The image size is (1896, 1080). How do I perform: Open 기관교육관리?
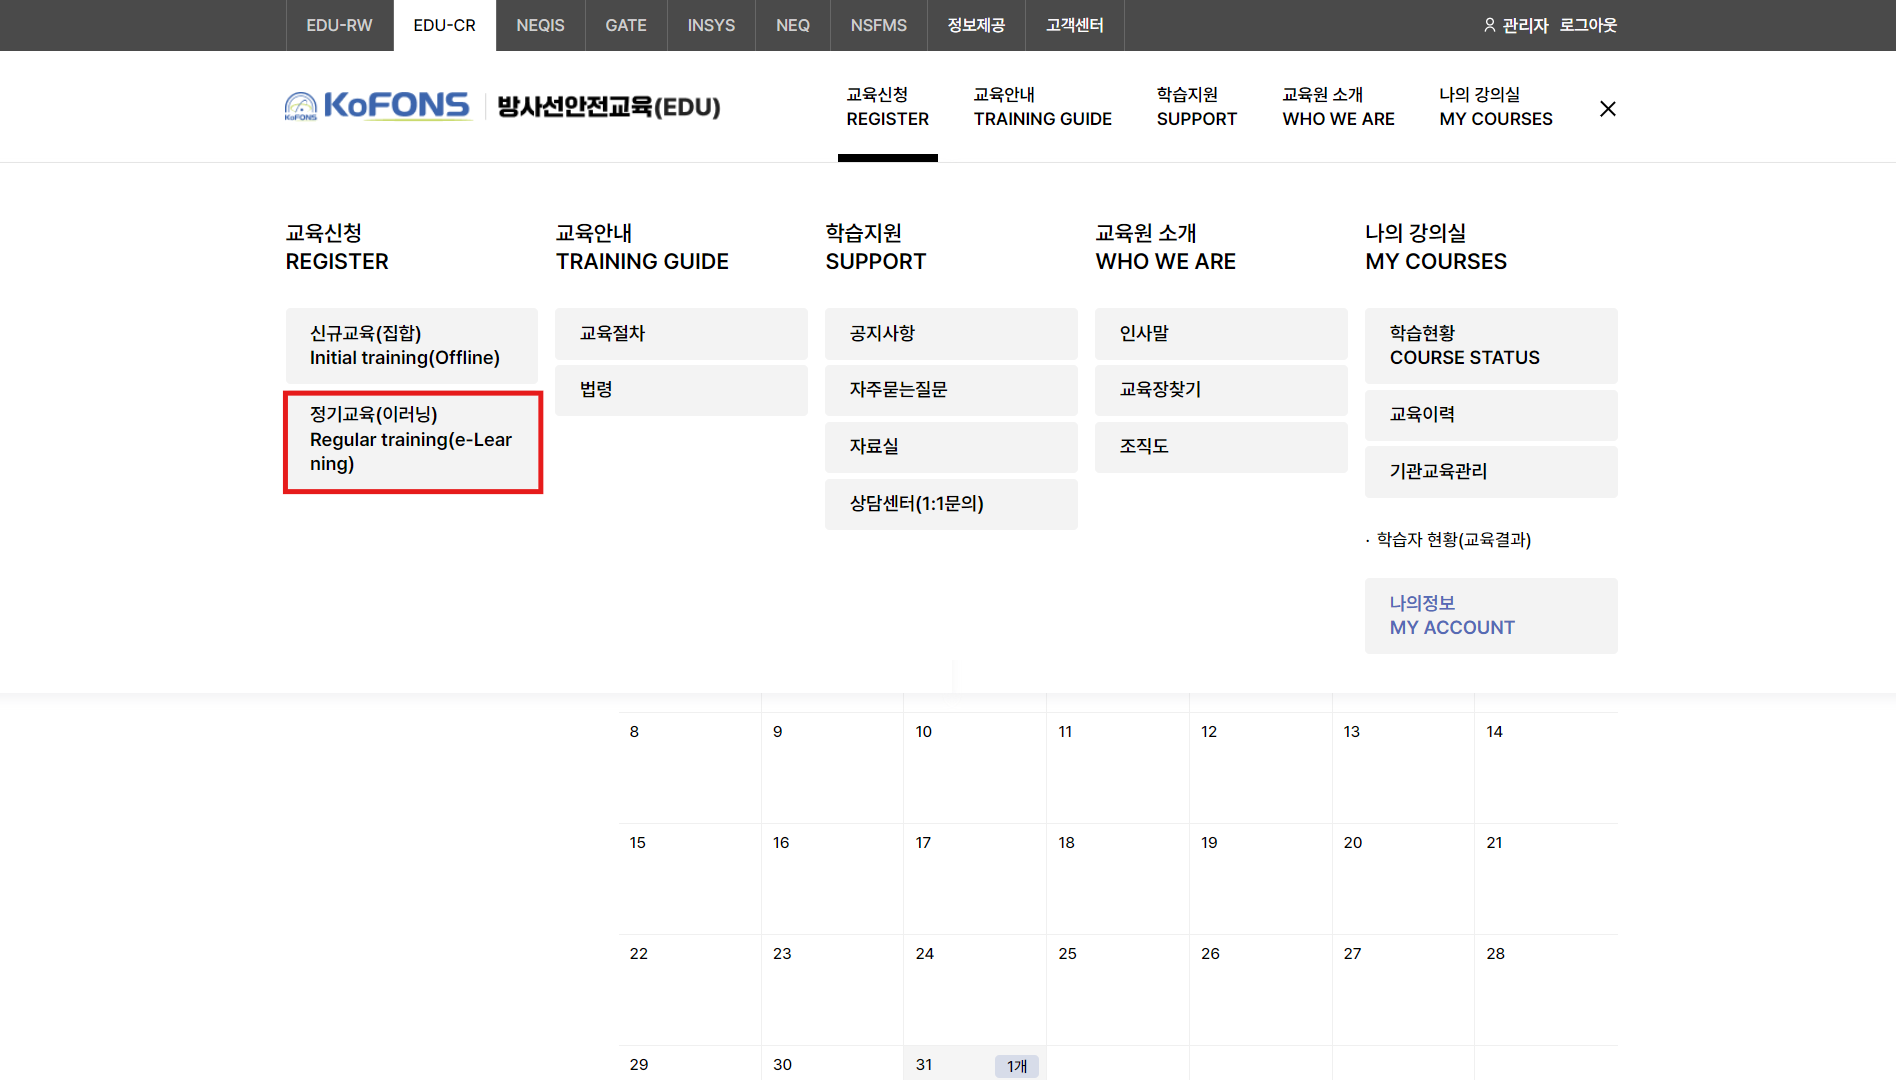(x=1491, y=472)
